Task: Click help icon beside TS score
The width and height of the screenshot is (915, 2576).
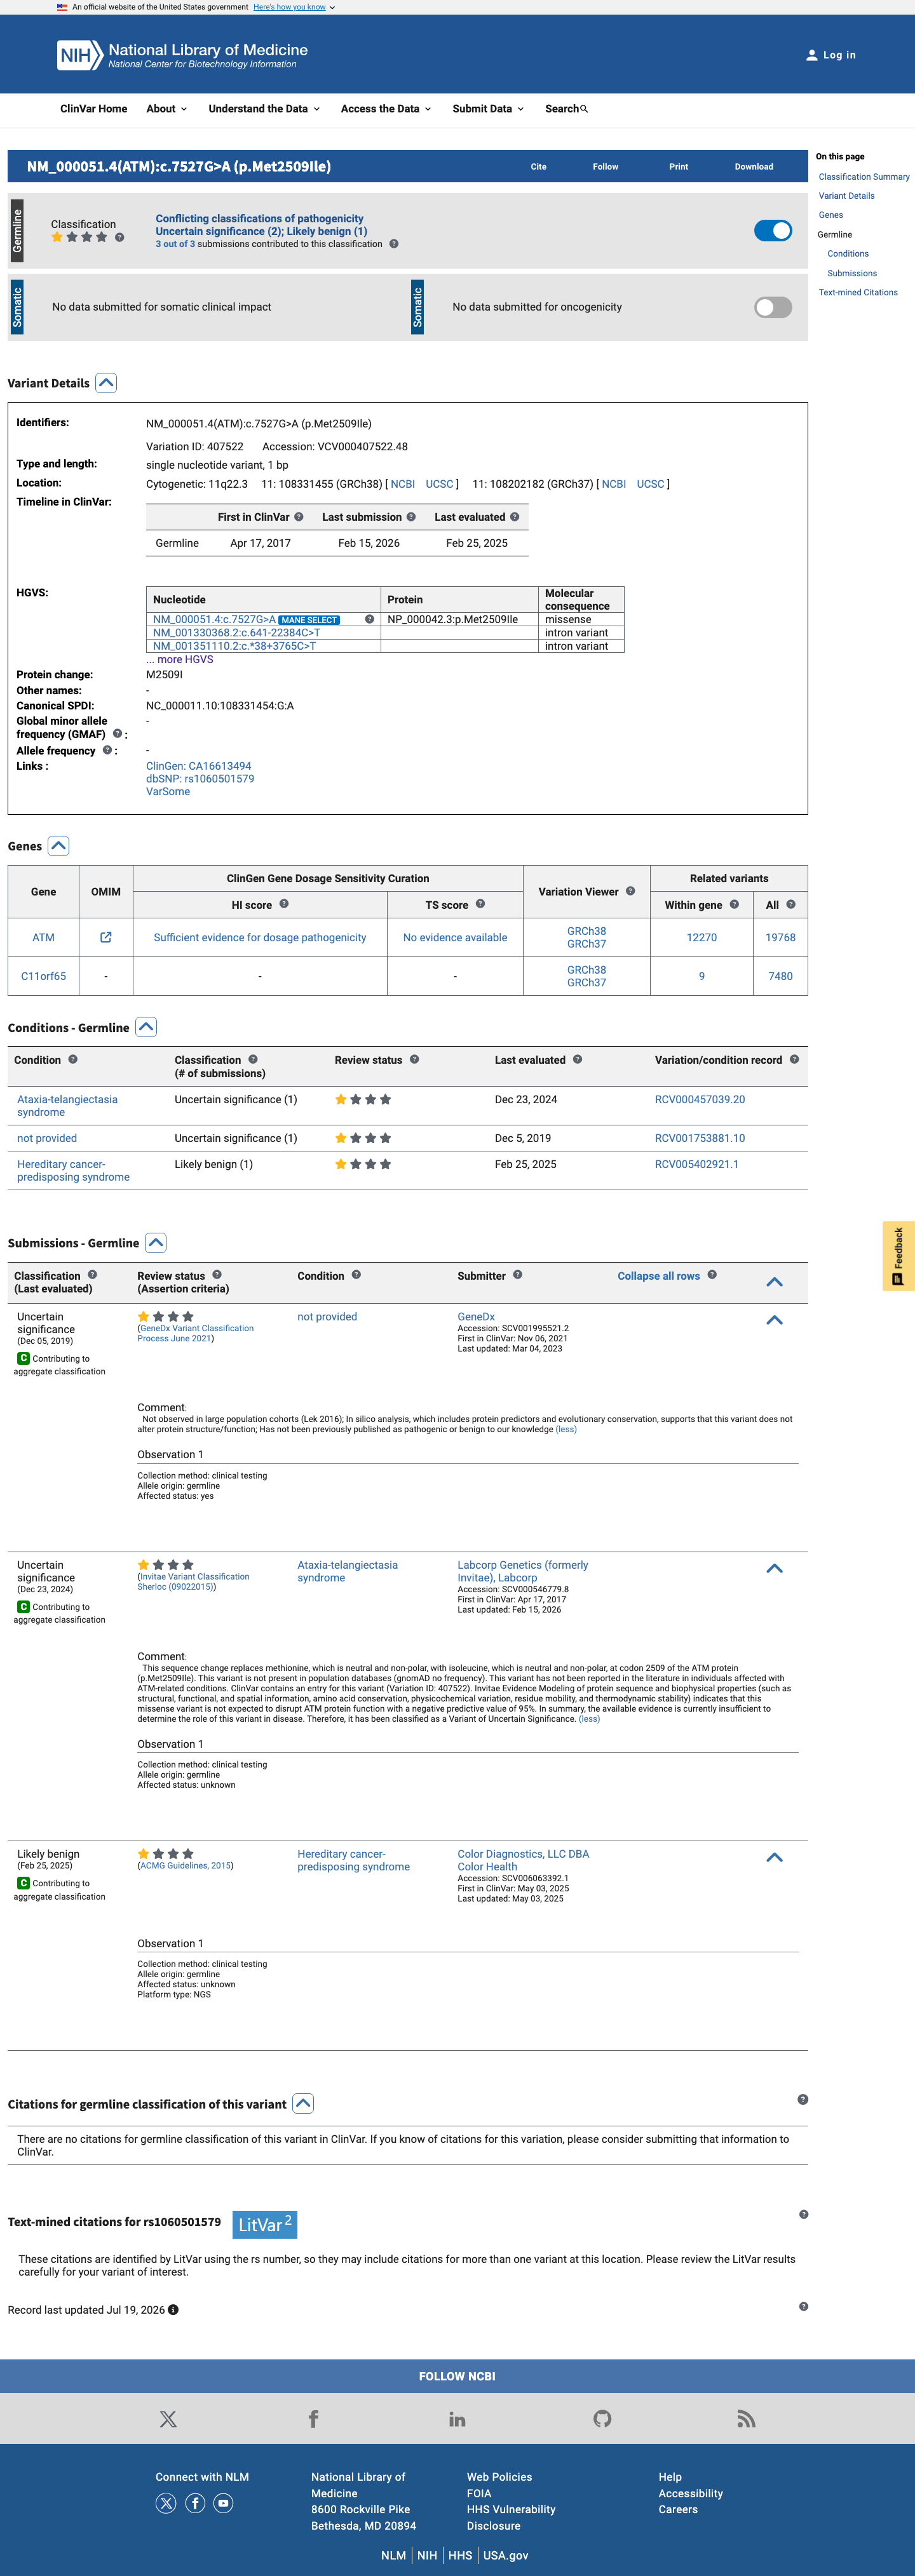Action: point(480,904)
